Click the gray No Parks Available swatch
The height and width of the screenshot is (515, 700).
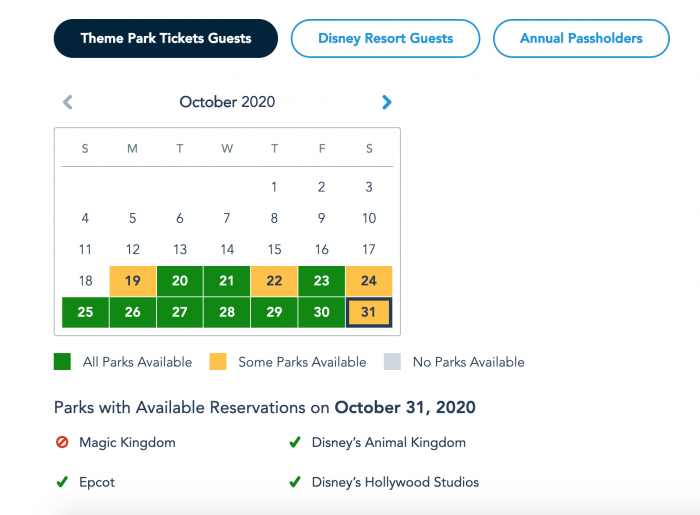pyautogui.click(x=392, y=361)
